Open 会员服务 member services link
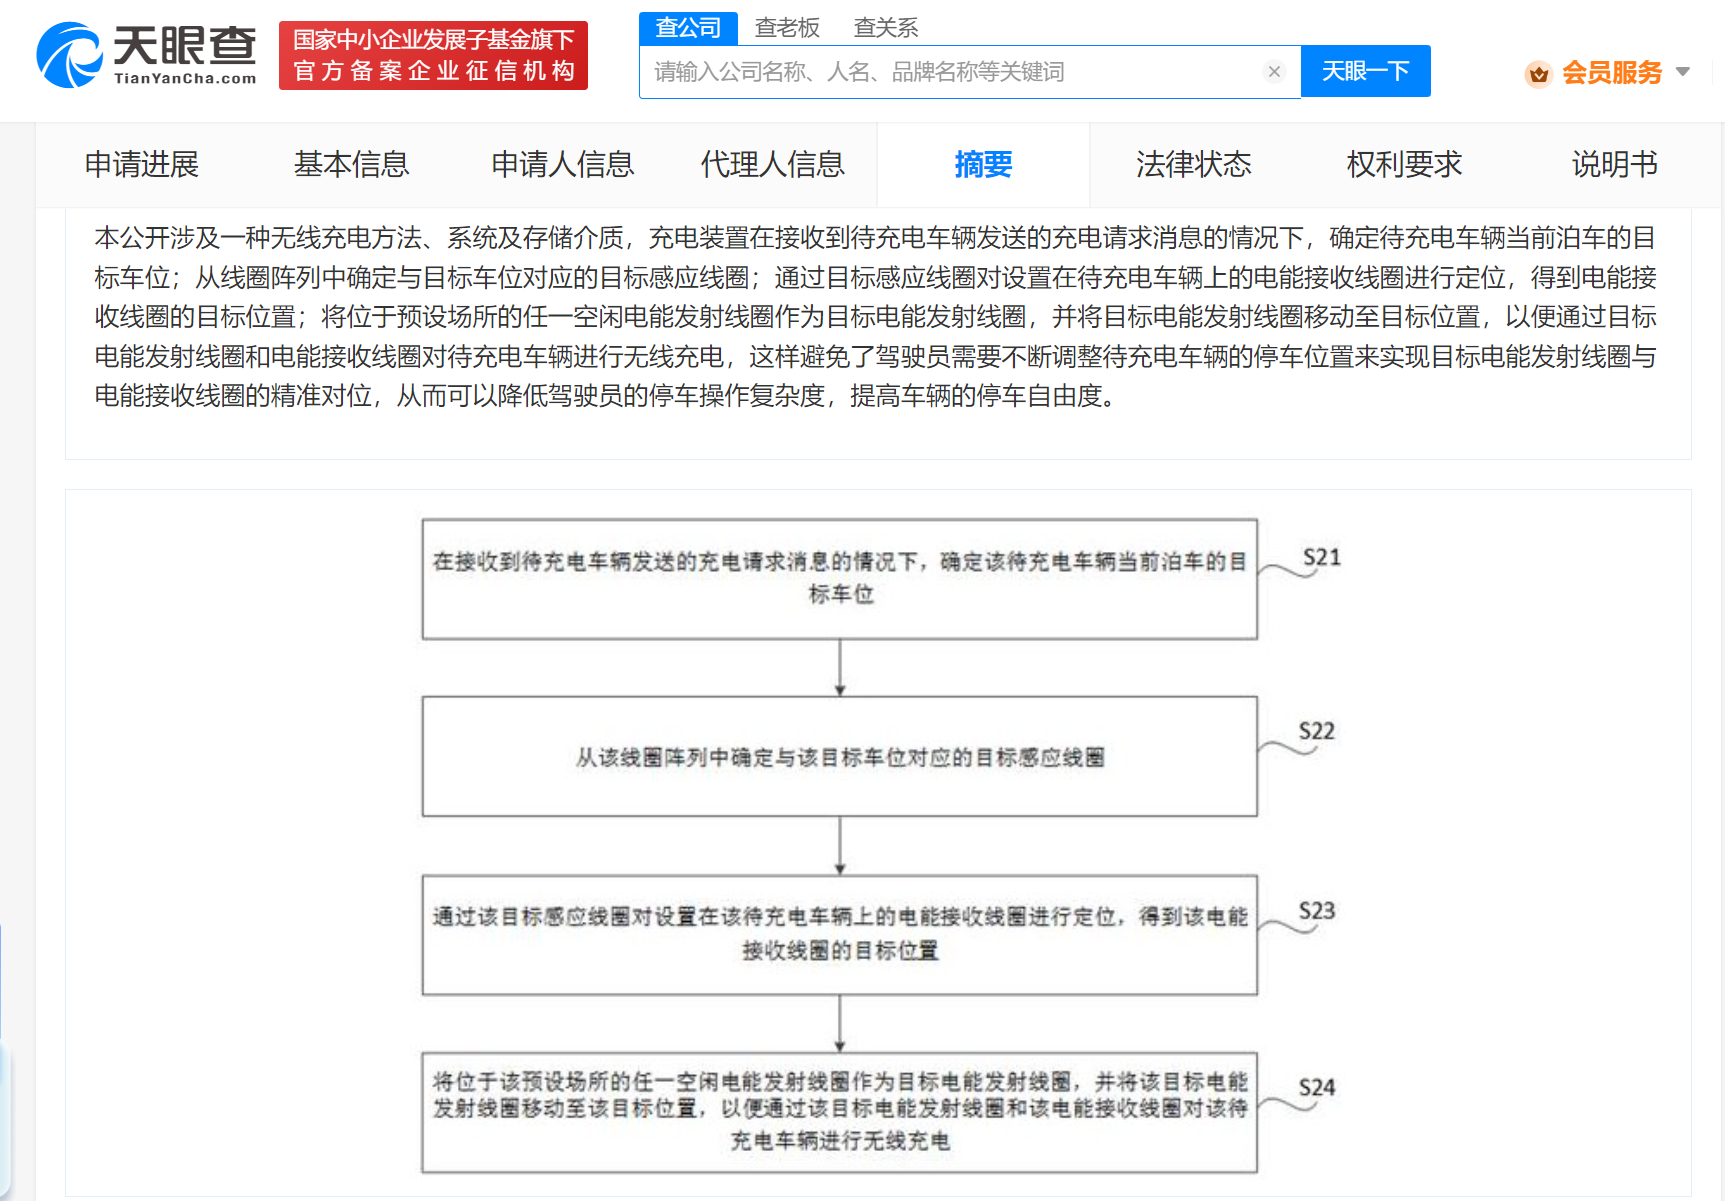 coord(1611,73)
